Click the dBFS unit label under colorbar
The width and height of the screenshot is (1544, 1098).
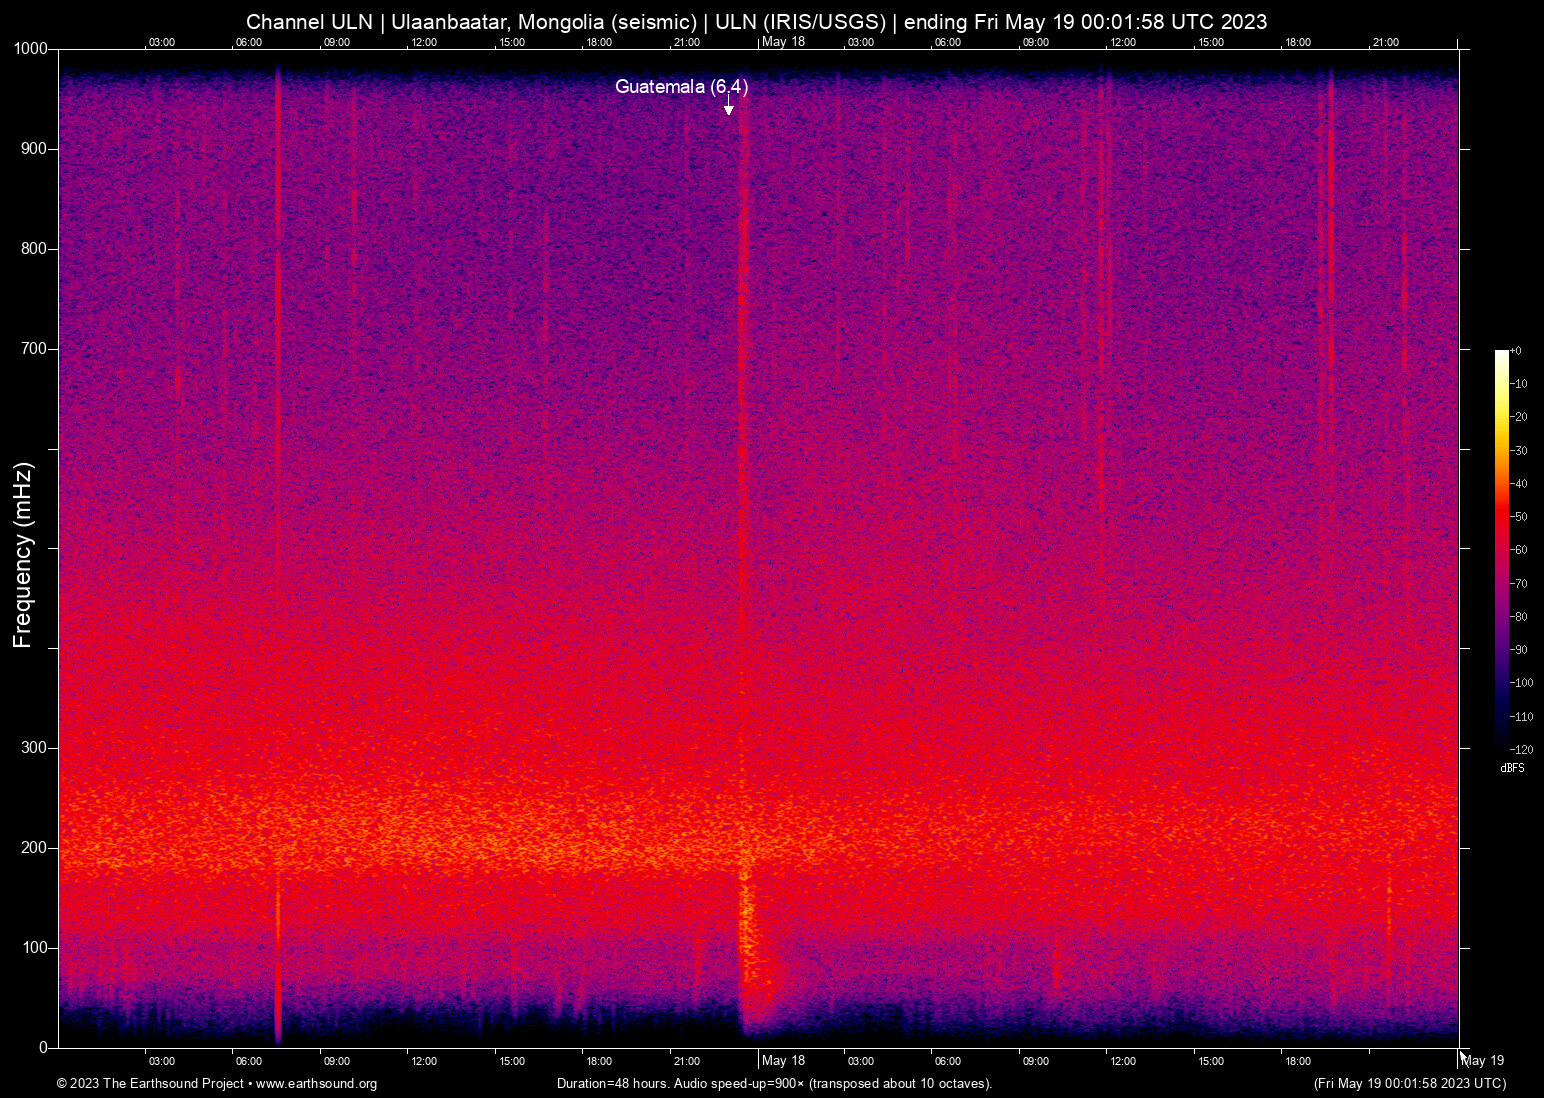pos(1512,768)
